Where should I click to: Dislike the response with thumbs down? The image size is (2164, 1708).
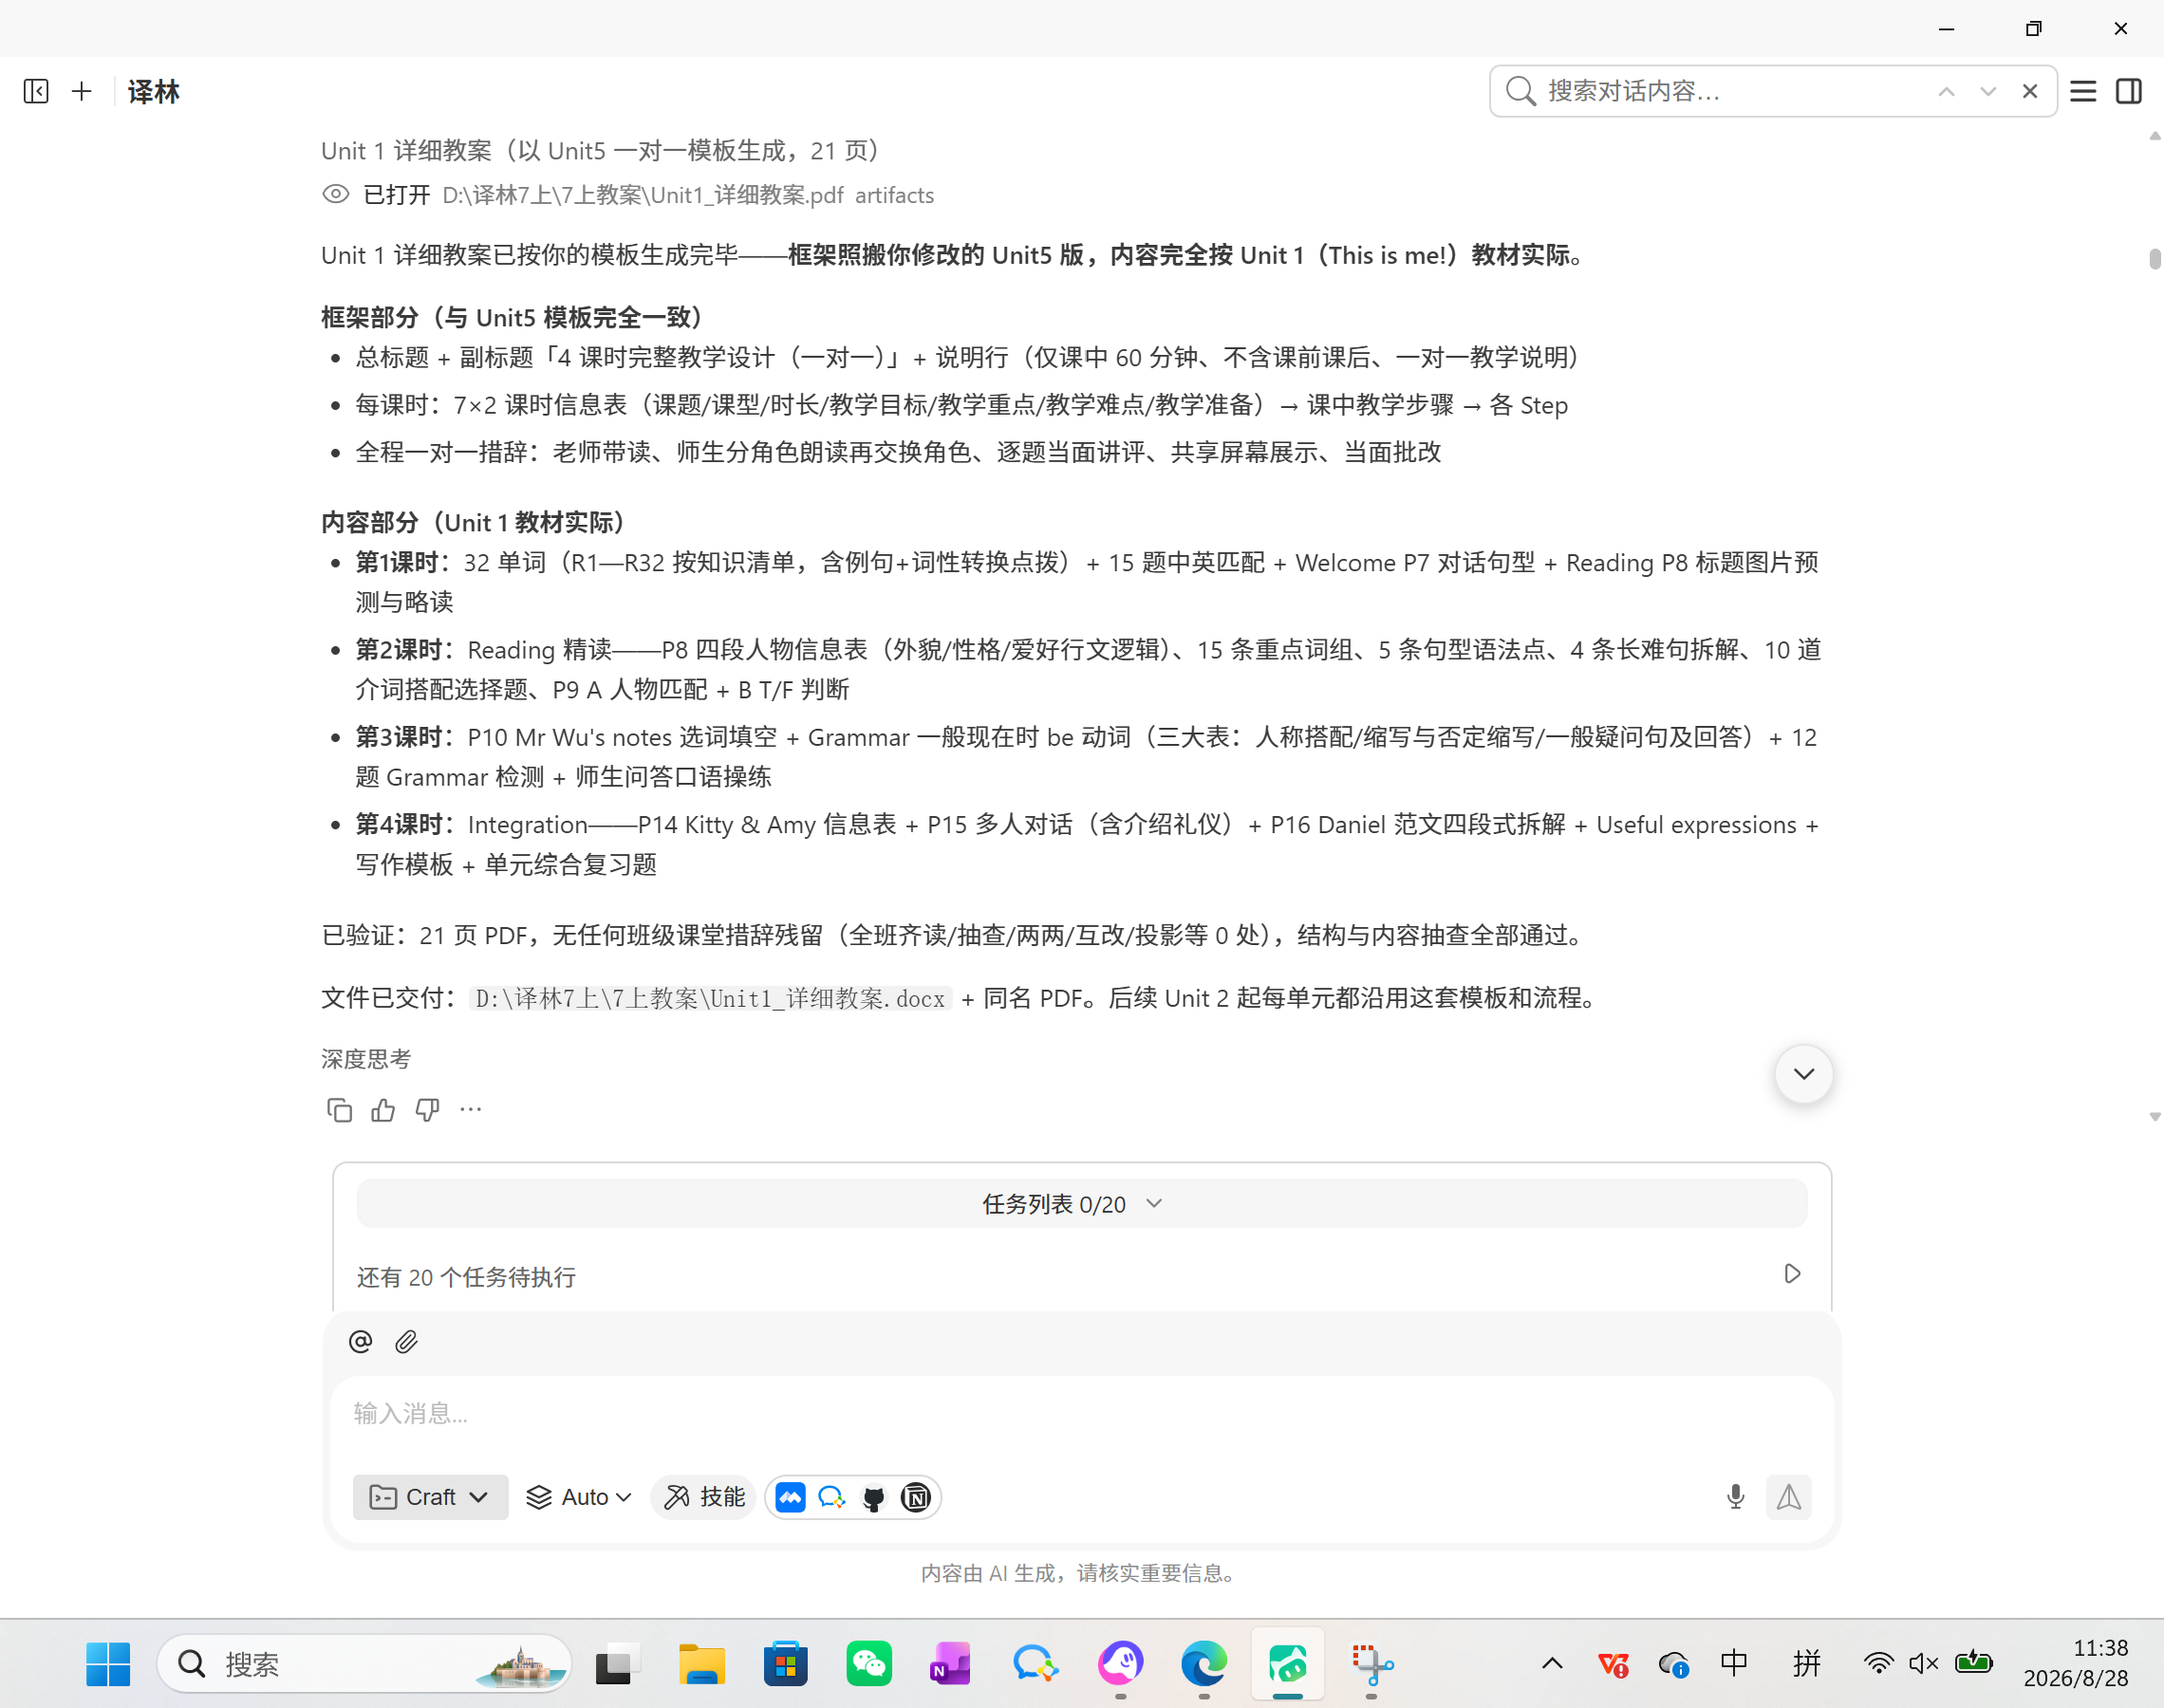pyautogui.click(x=427, y=1110)
